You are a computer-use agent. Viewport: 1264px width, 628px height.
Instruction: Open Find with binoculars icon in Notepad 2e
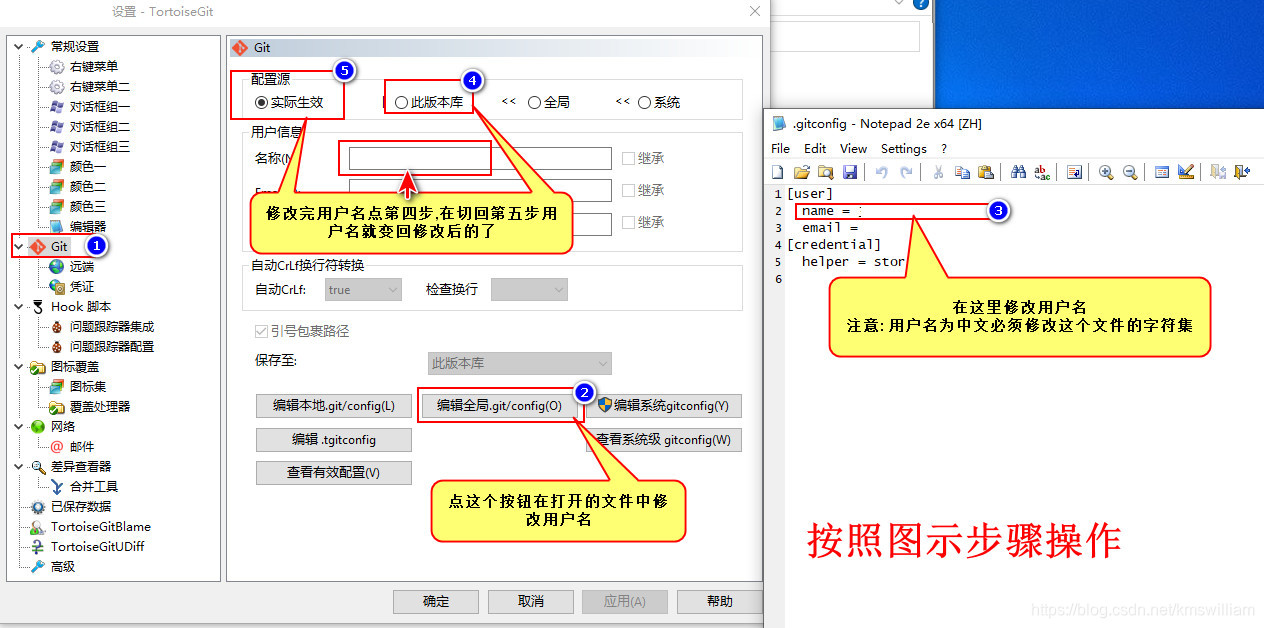(1018, 172)
